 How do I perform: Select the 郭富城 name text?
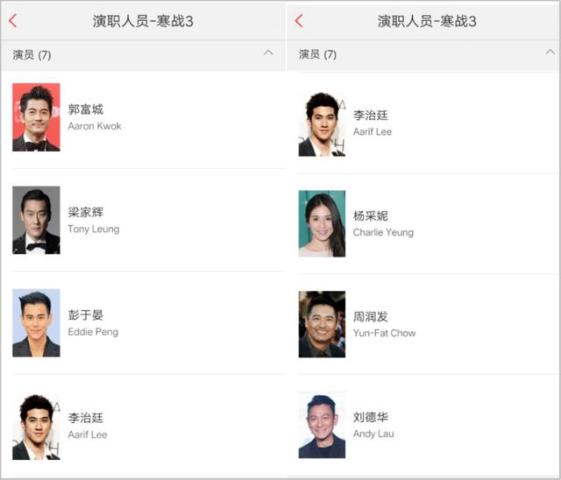(86, 109)
